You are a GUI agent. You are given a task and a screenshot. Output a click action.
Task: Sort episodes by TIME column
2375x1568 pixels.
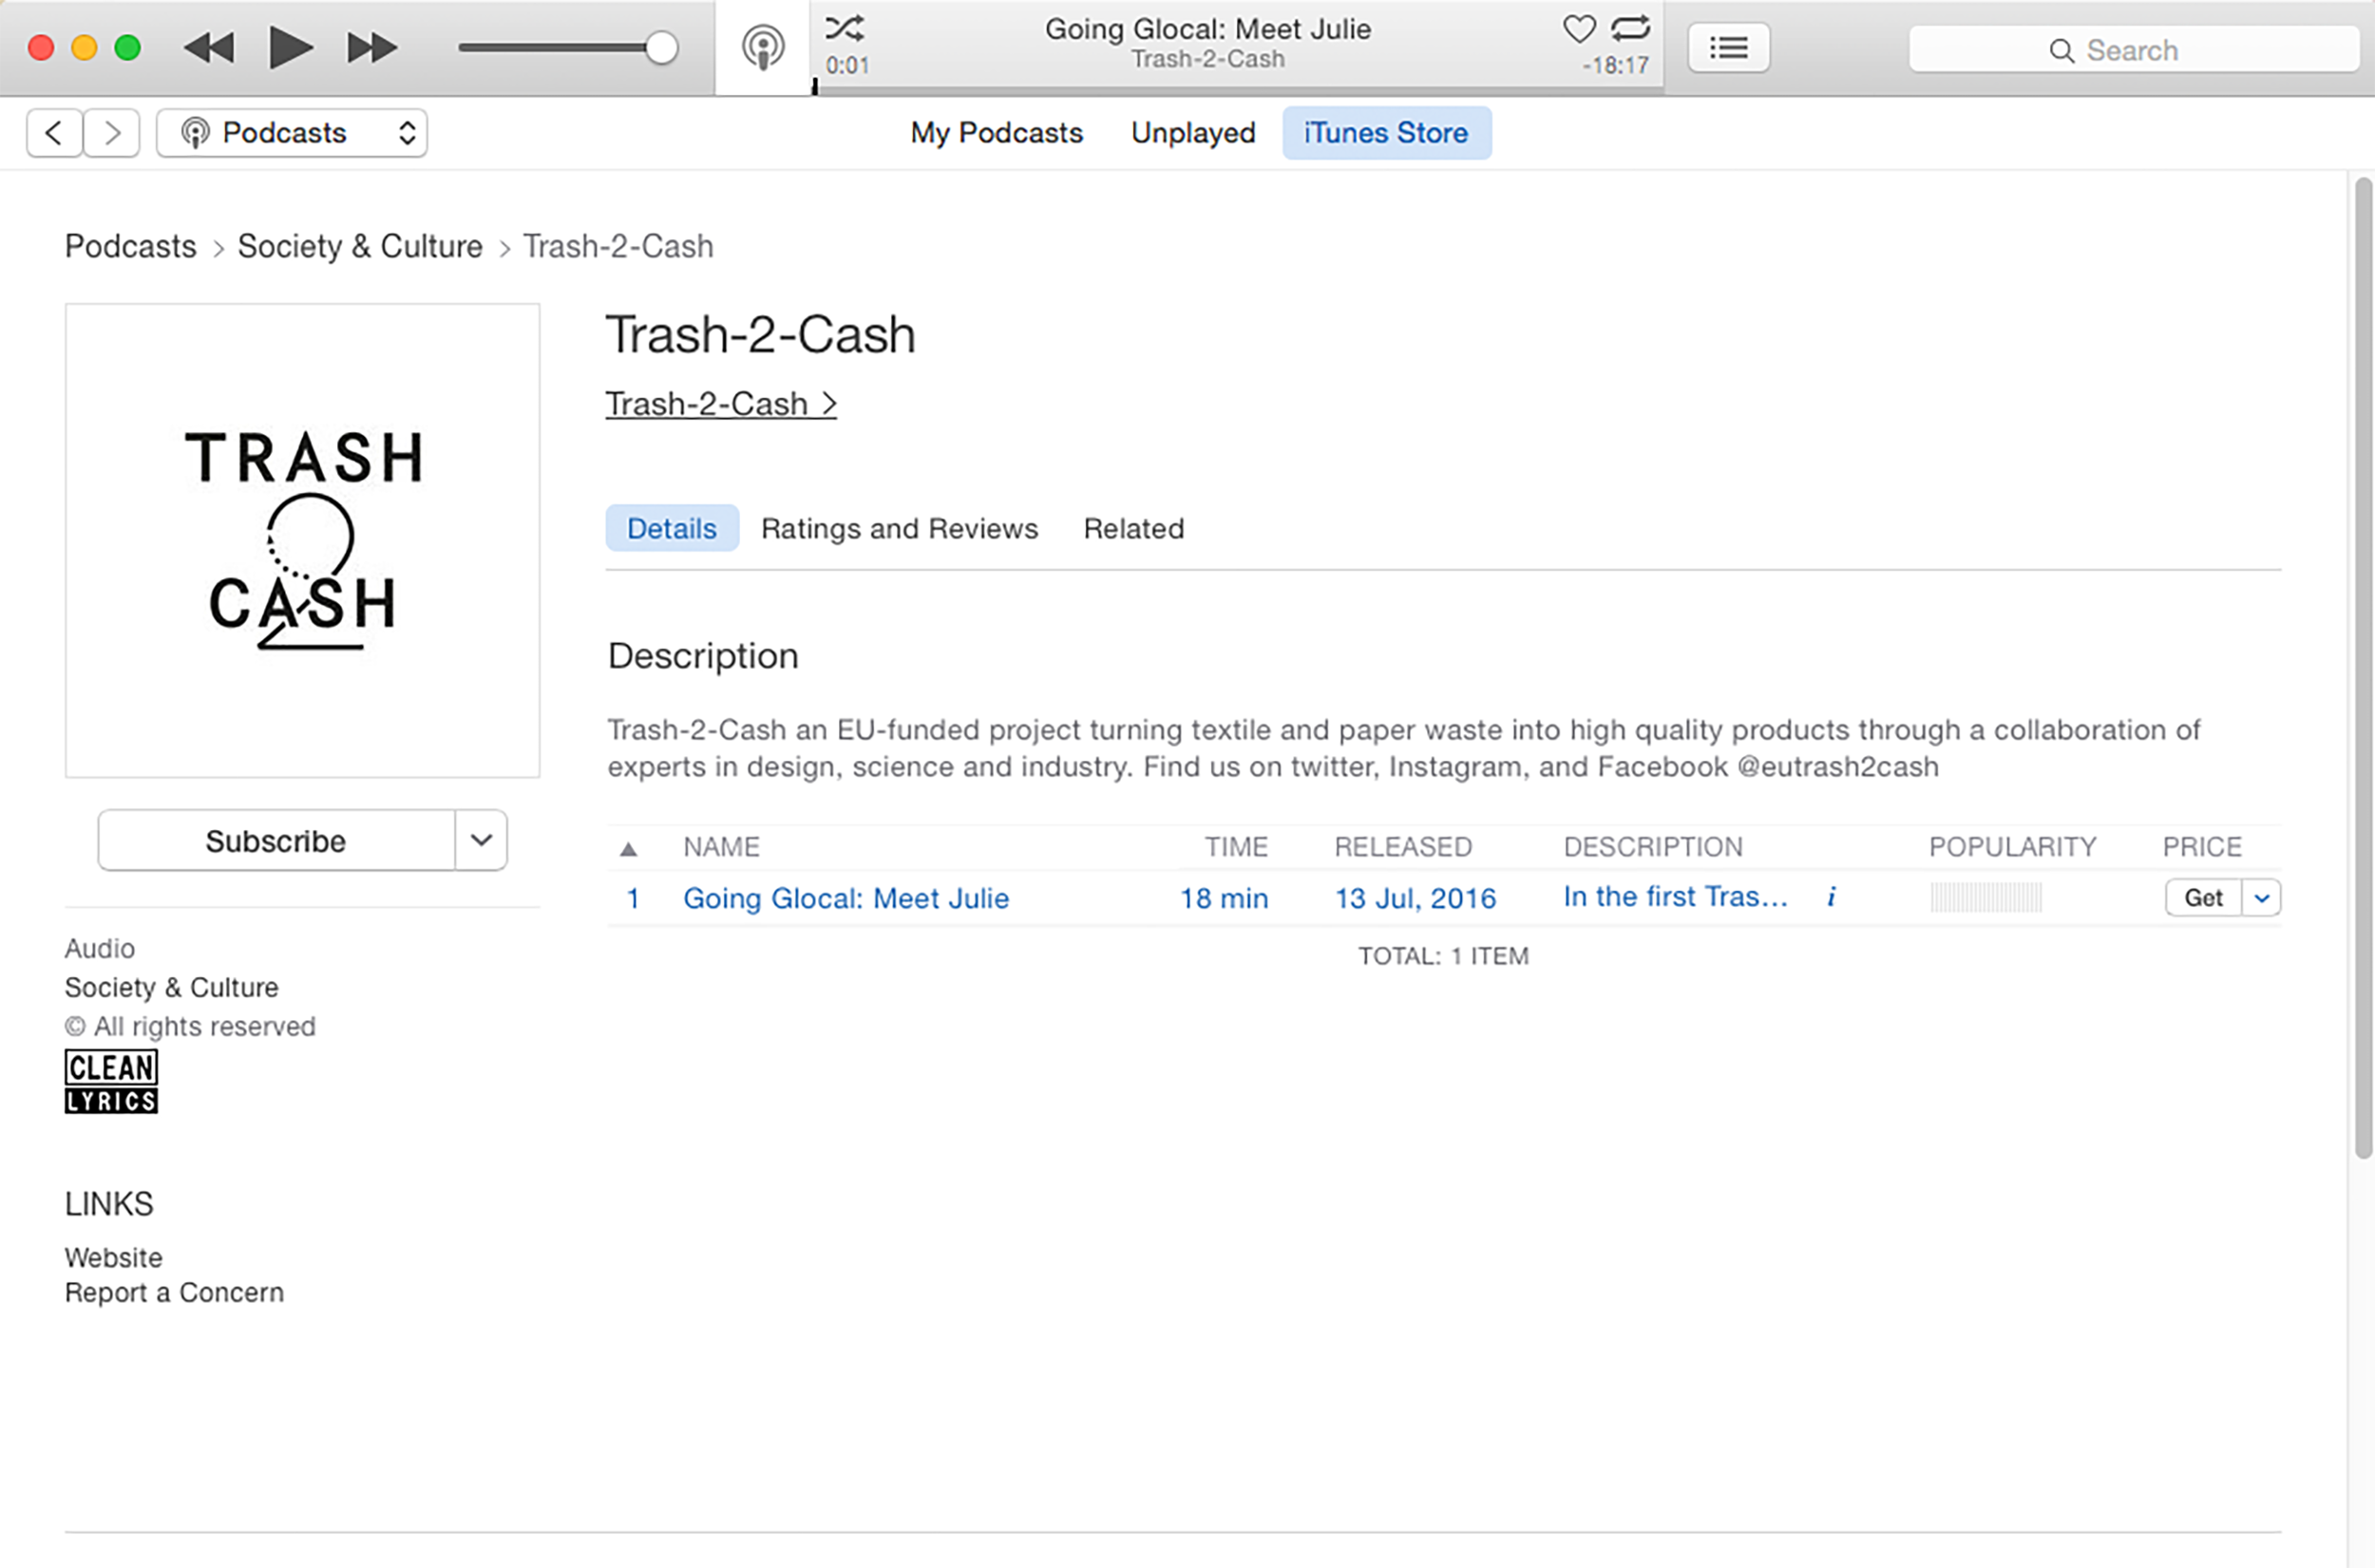[1236, 847]
